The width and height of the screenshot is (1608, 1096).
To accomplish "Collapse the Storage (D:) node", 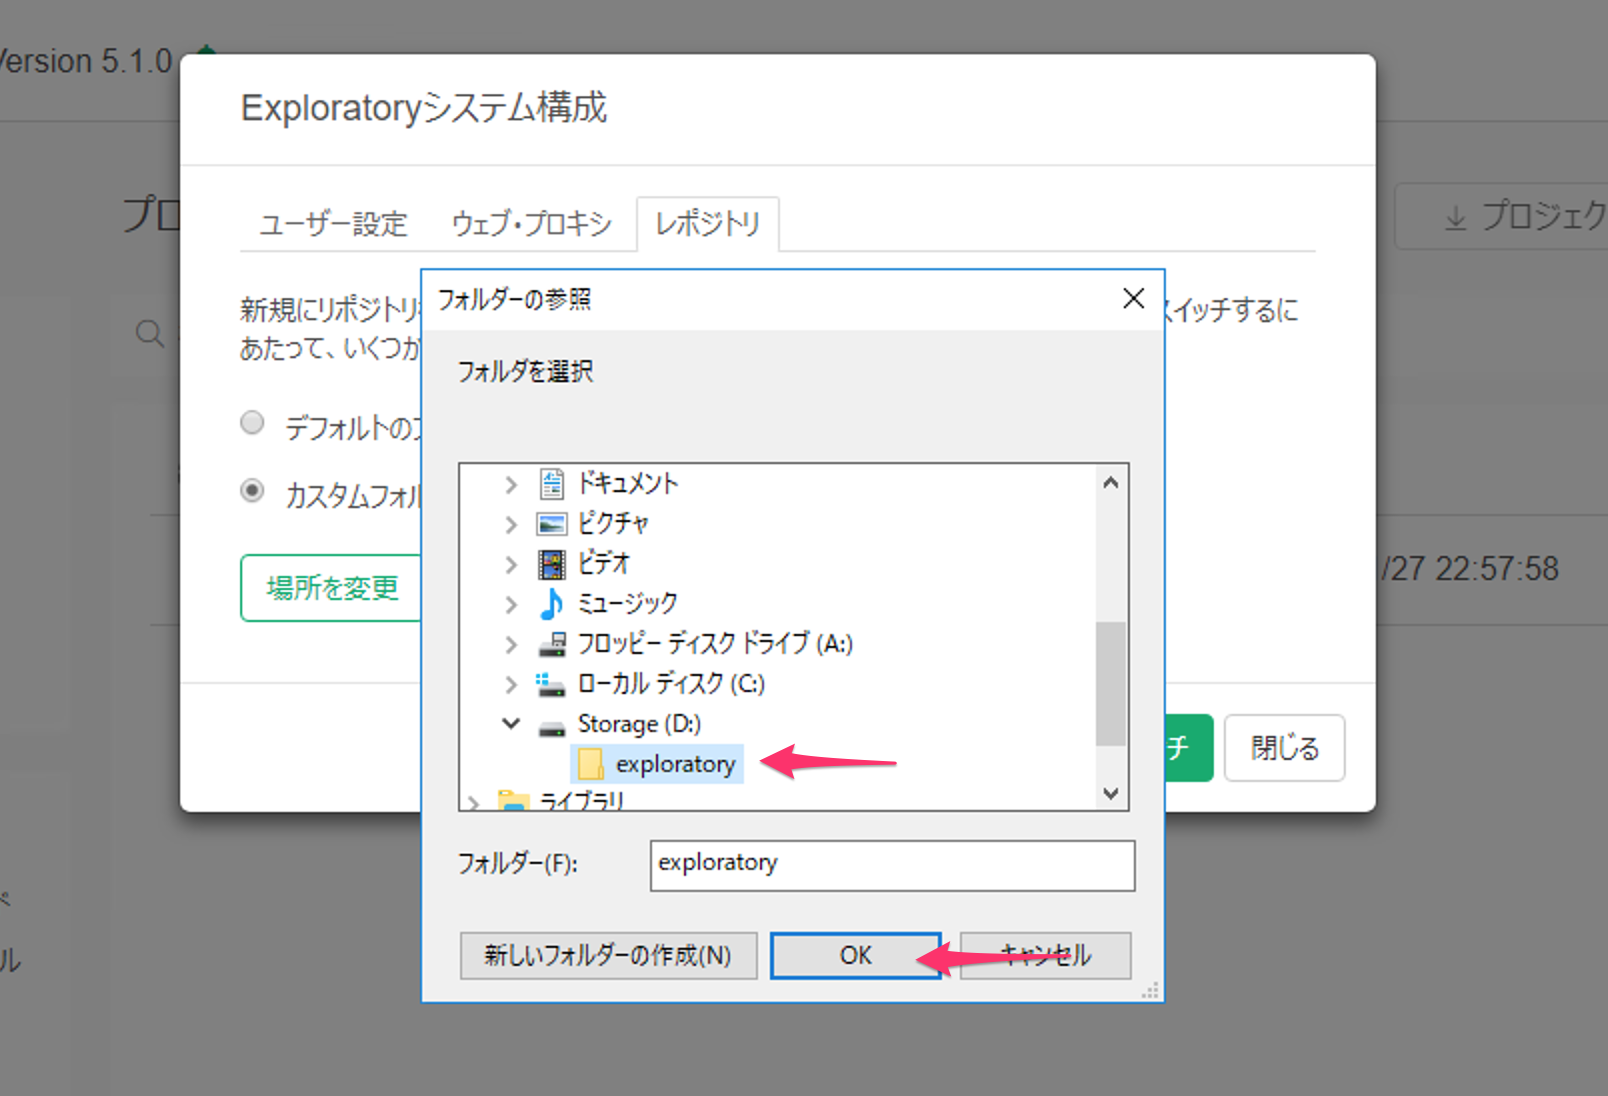I will click(x=511, y=723).
